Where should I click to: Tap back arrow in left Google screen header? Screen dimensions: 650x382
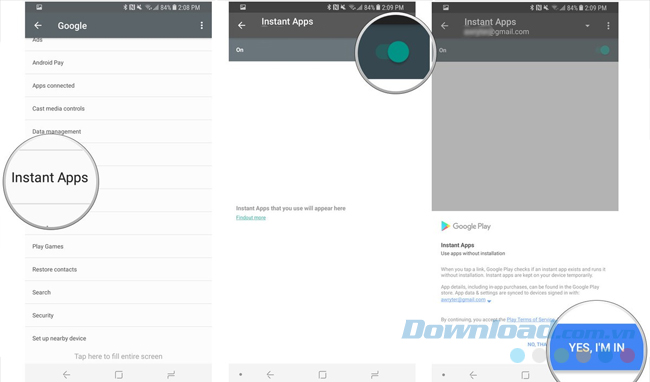tap(38, 25)
